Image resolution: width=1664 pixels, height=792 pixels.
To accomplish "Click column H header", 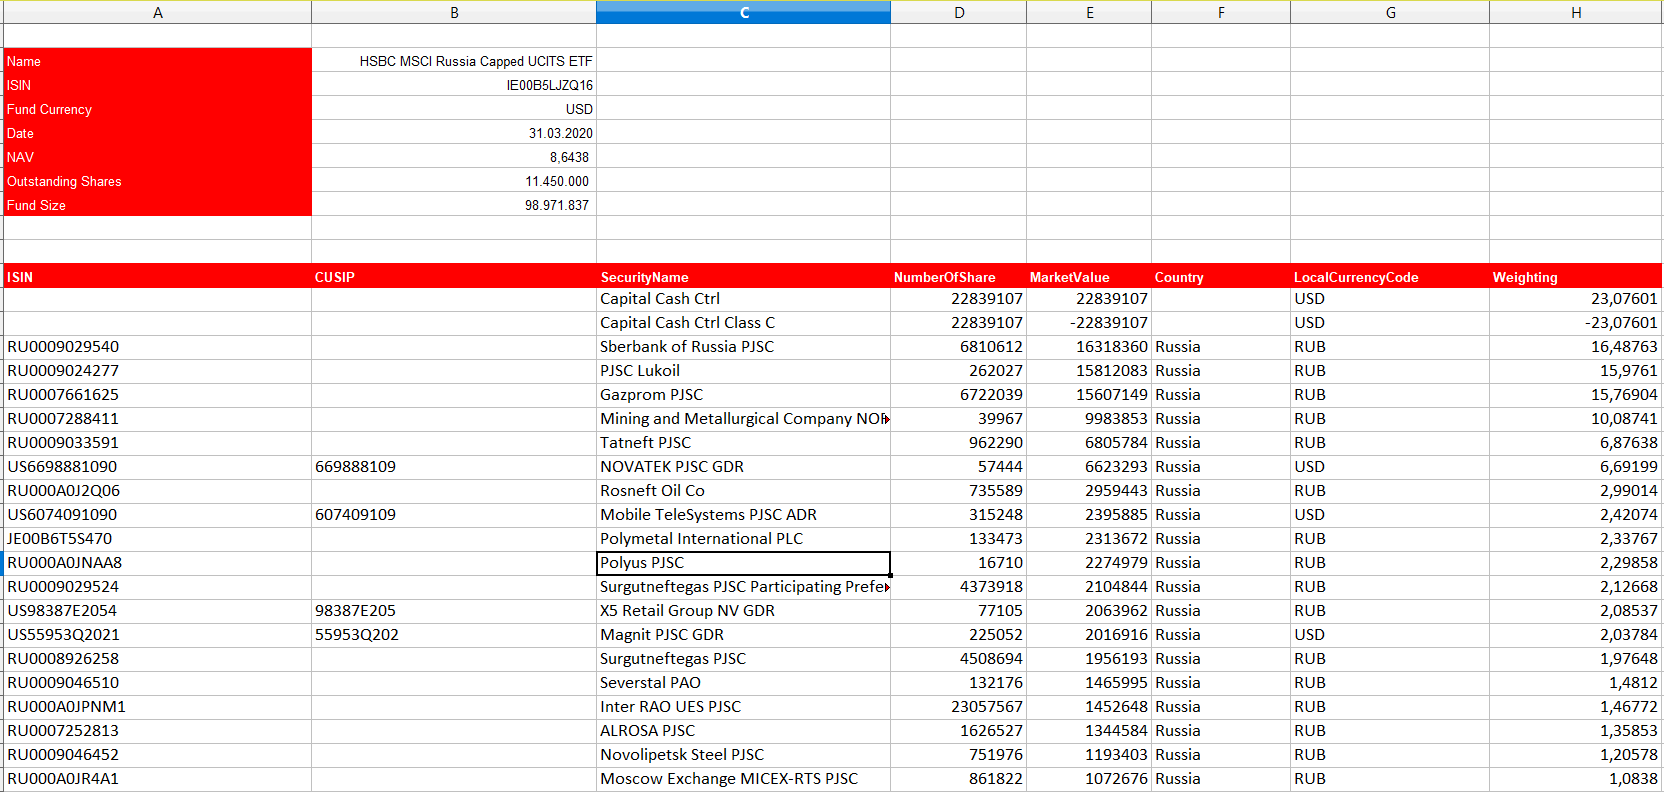I will (x=1575, y=13).
